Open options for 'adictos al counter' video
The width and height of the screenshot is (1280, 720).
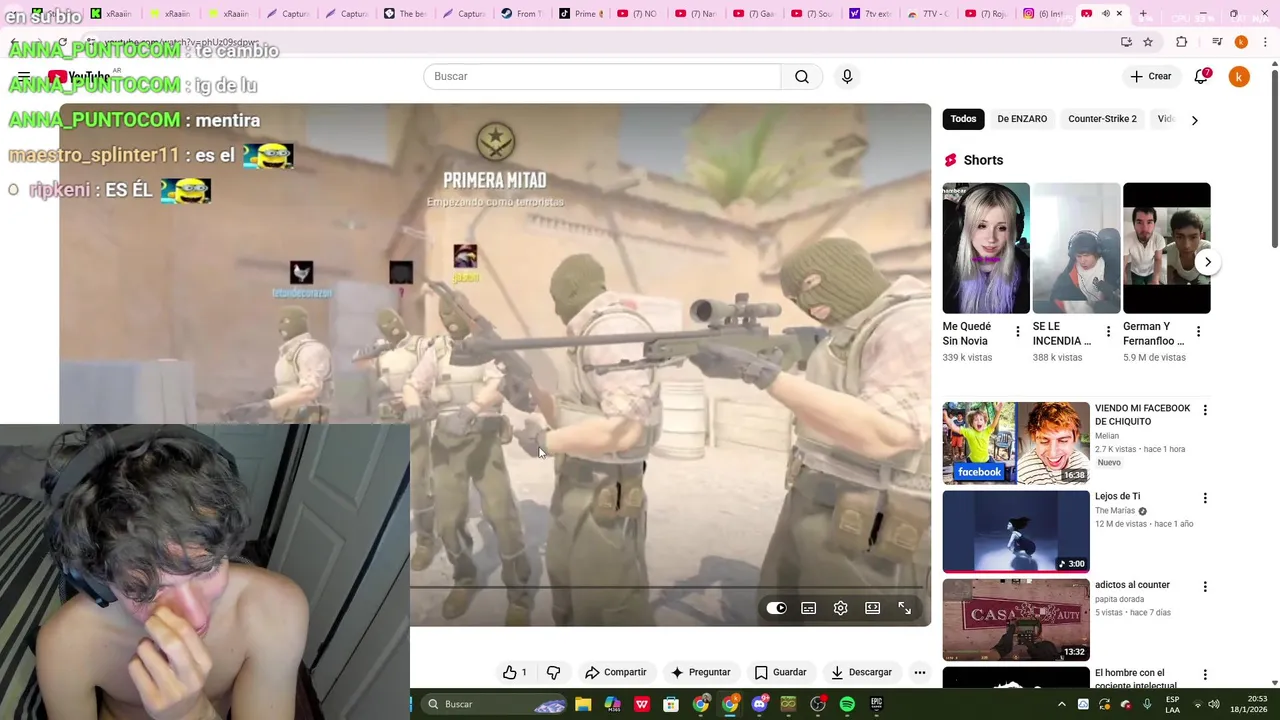tap(1205, 587)
